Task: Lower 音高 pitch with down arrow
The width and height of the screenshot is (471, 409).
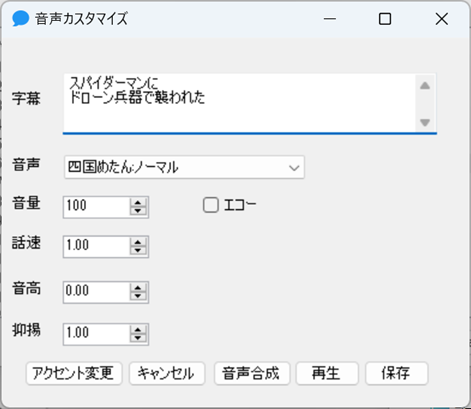Action: (138, 296)
